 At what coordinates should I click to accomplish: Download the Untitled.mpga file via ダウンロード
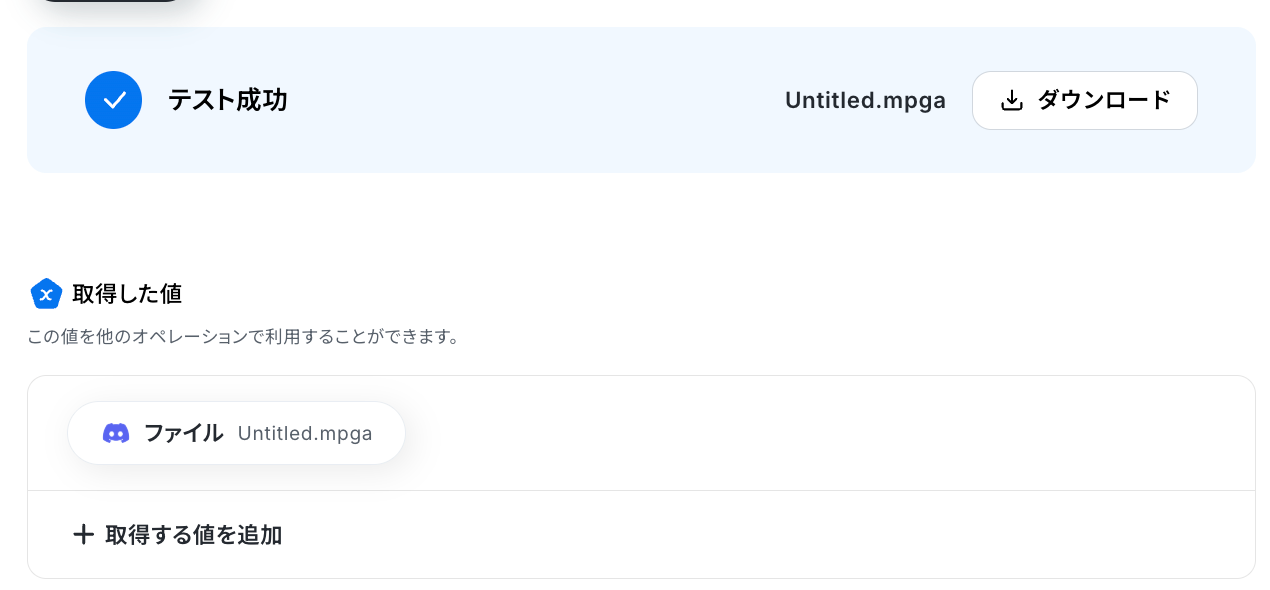coord(1084,100)
